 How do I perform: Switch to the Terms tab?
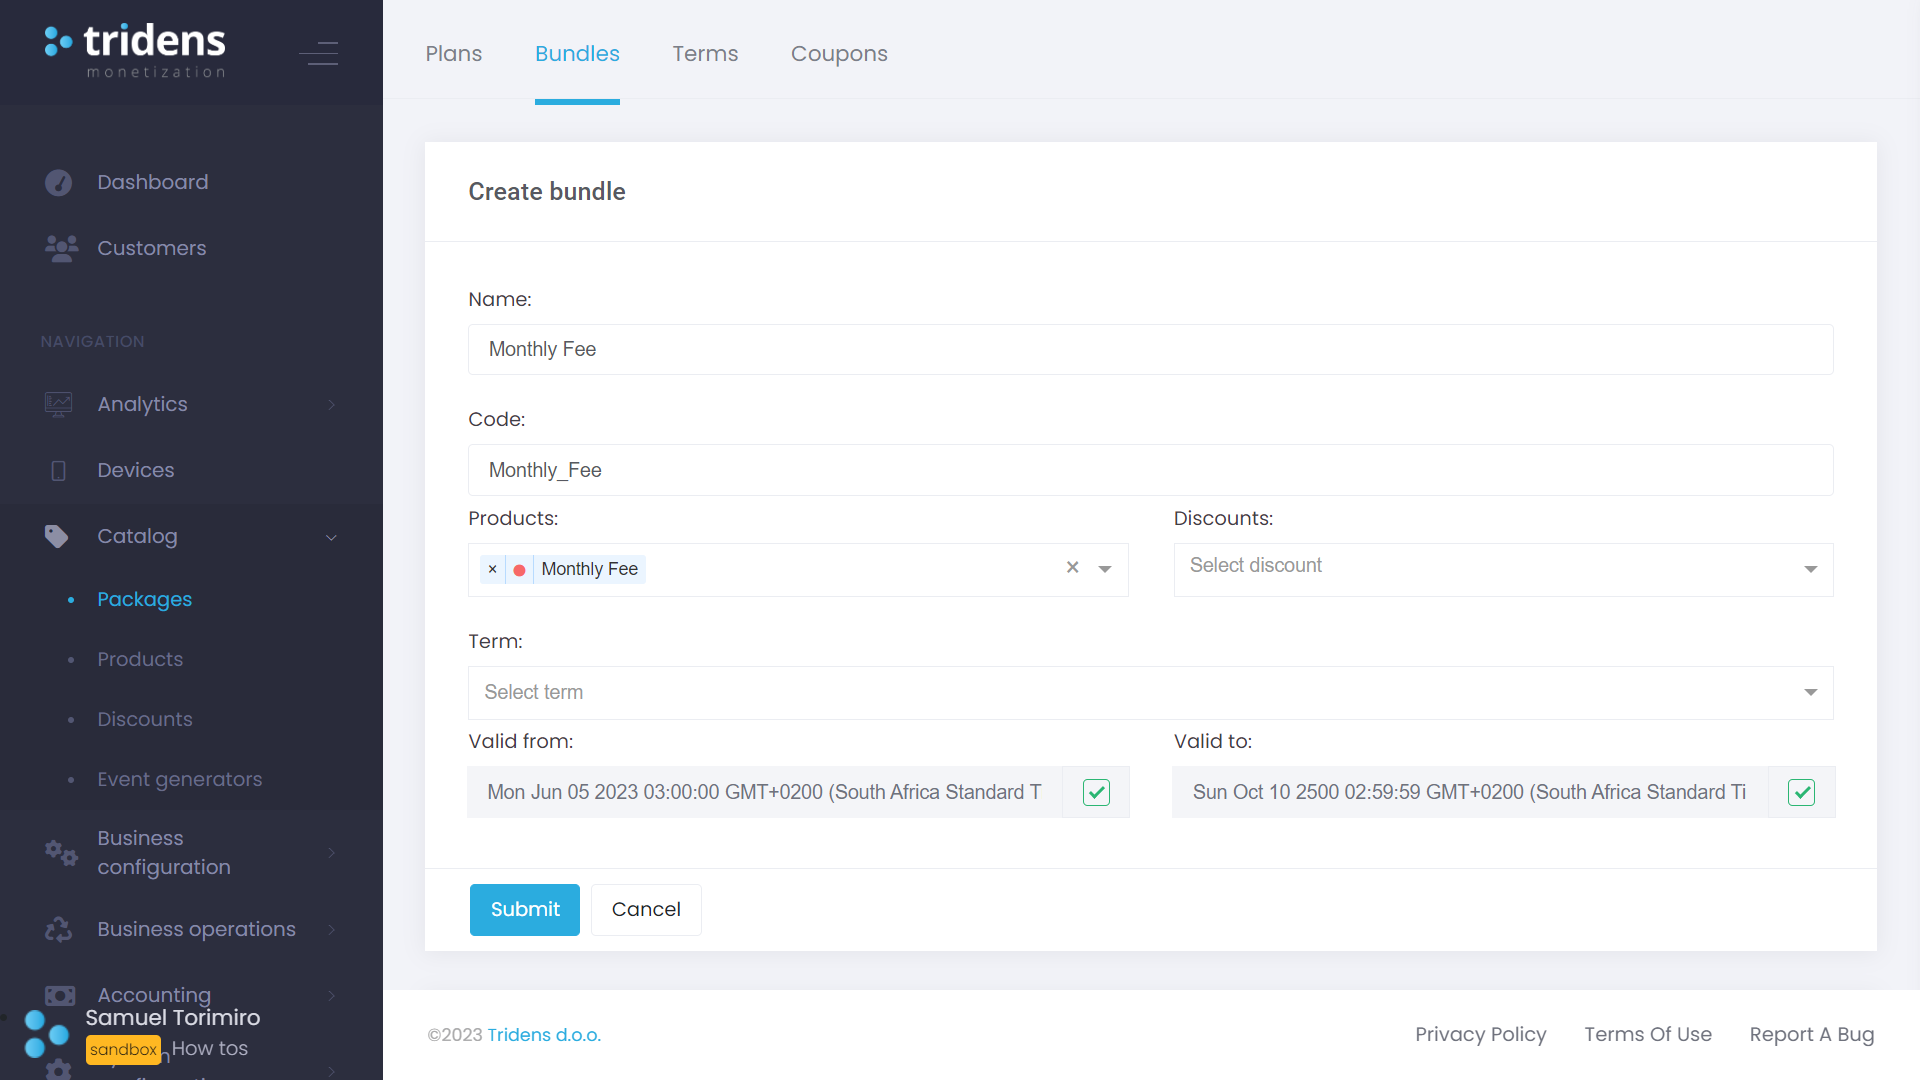(705, 53)
